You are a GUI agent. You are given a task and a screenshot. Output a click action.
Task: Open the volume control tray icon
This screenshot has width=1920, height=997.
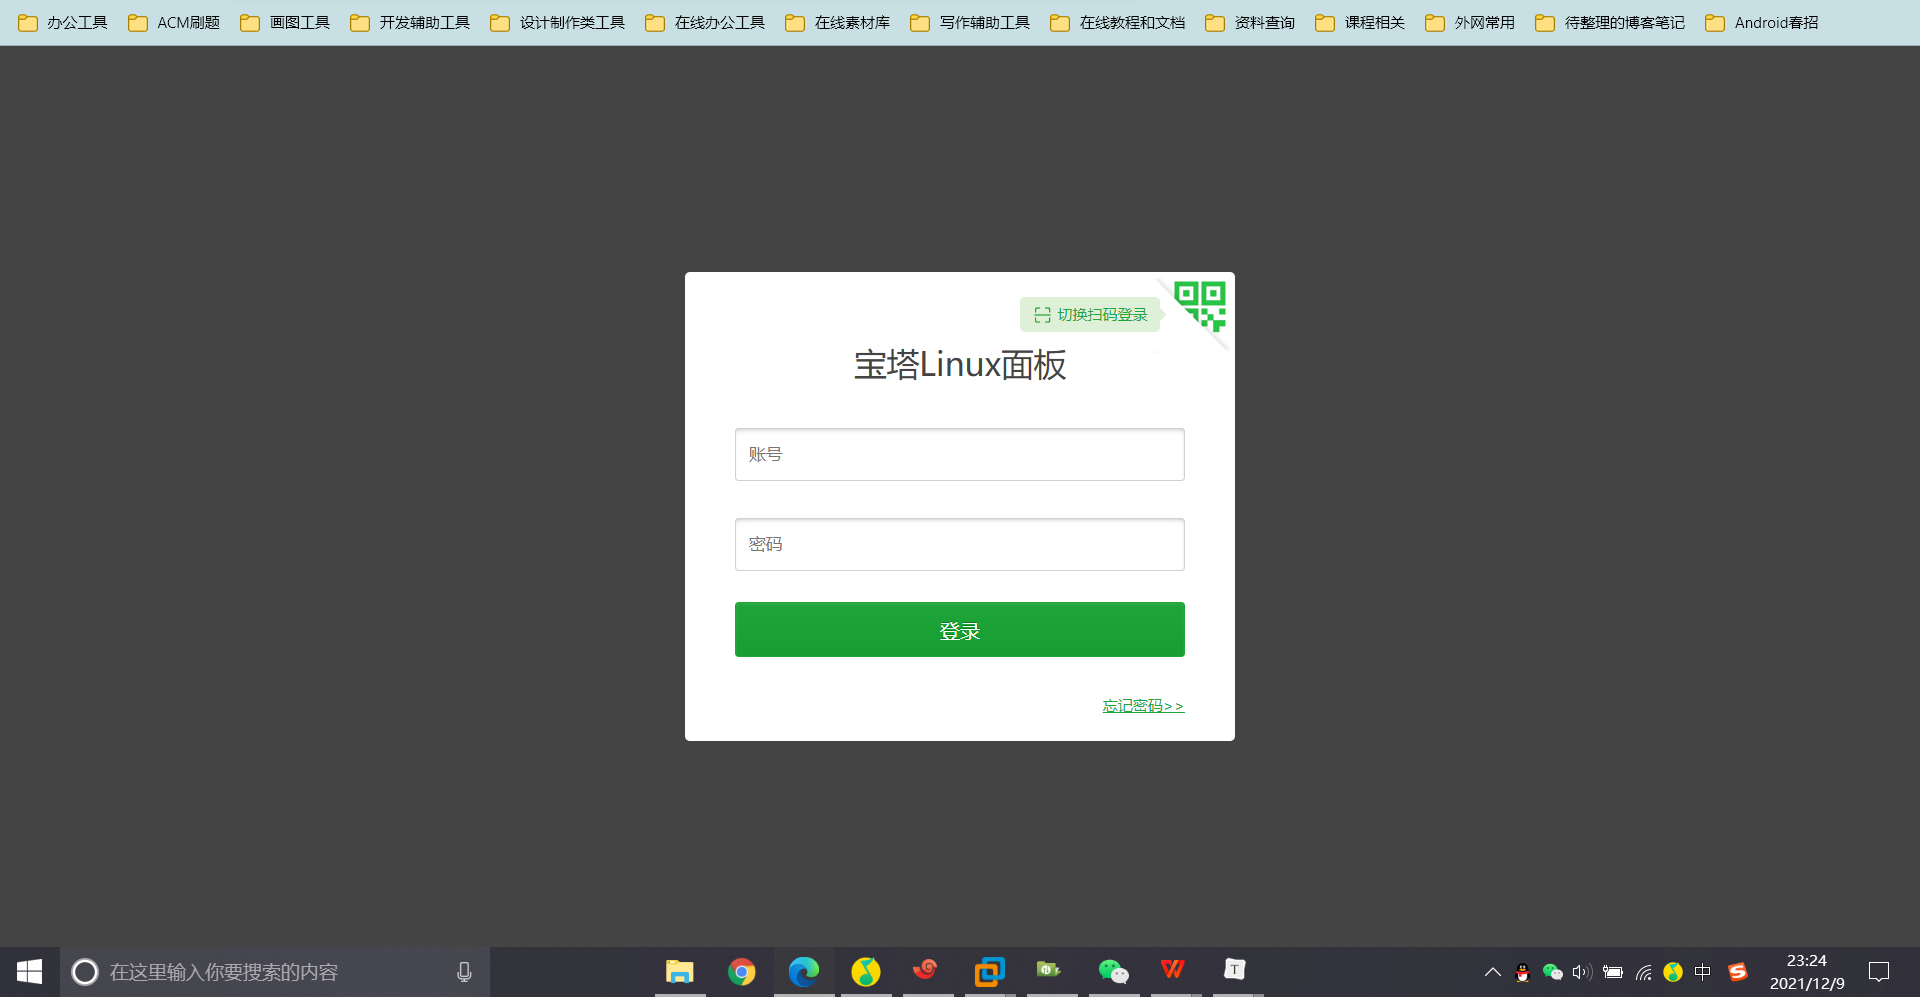[1582, 972]
